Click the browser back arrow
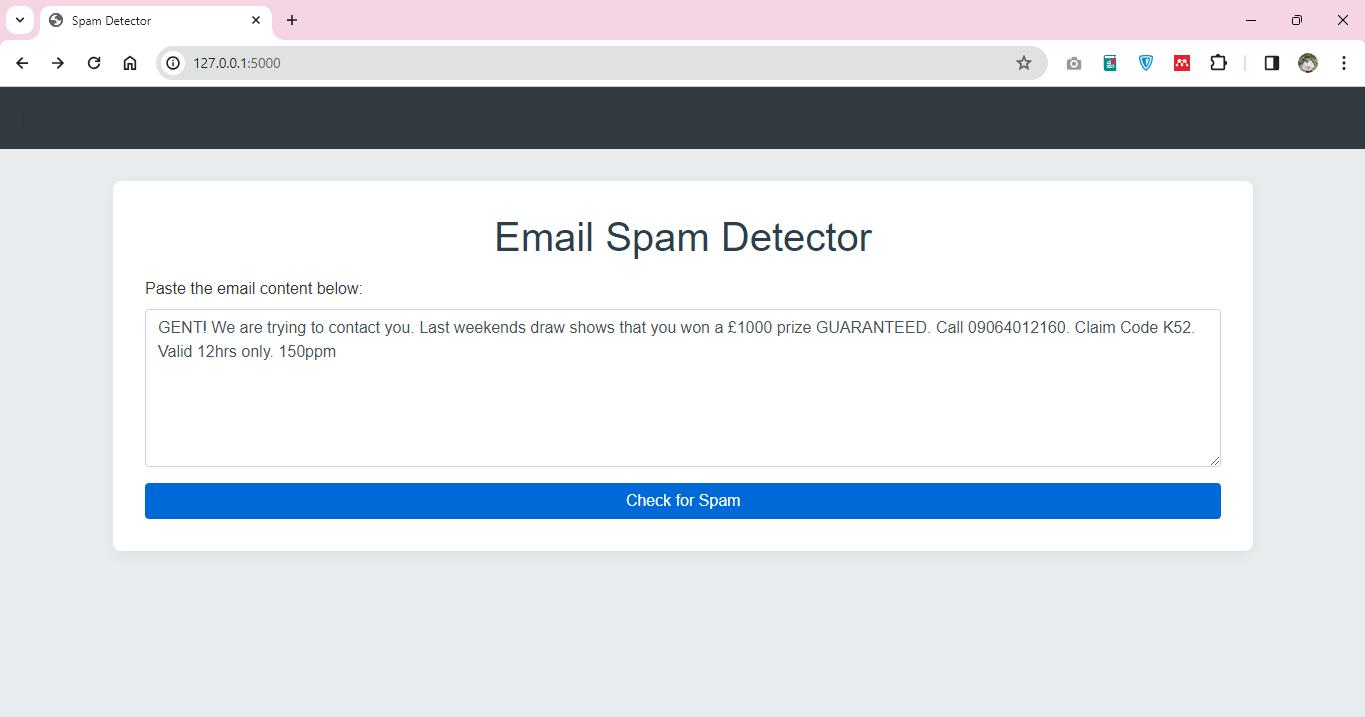This screenshot has width=1365, height=717. pyautogui.click(x=22, y=63)
